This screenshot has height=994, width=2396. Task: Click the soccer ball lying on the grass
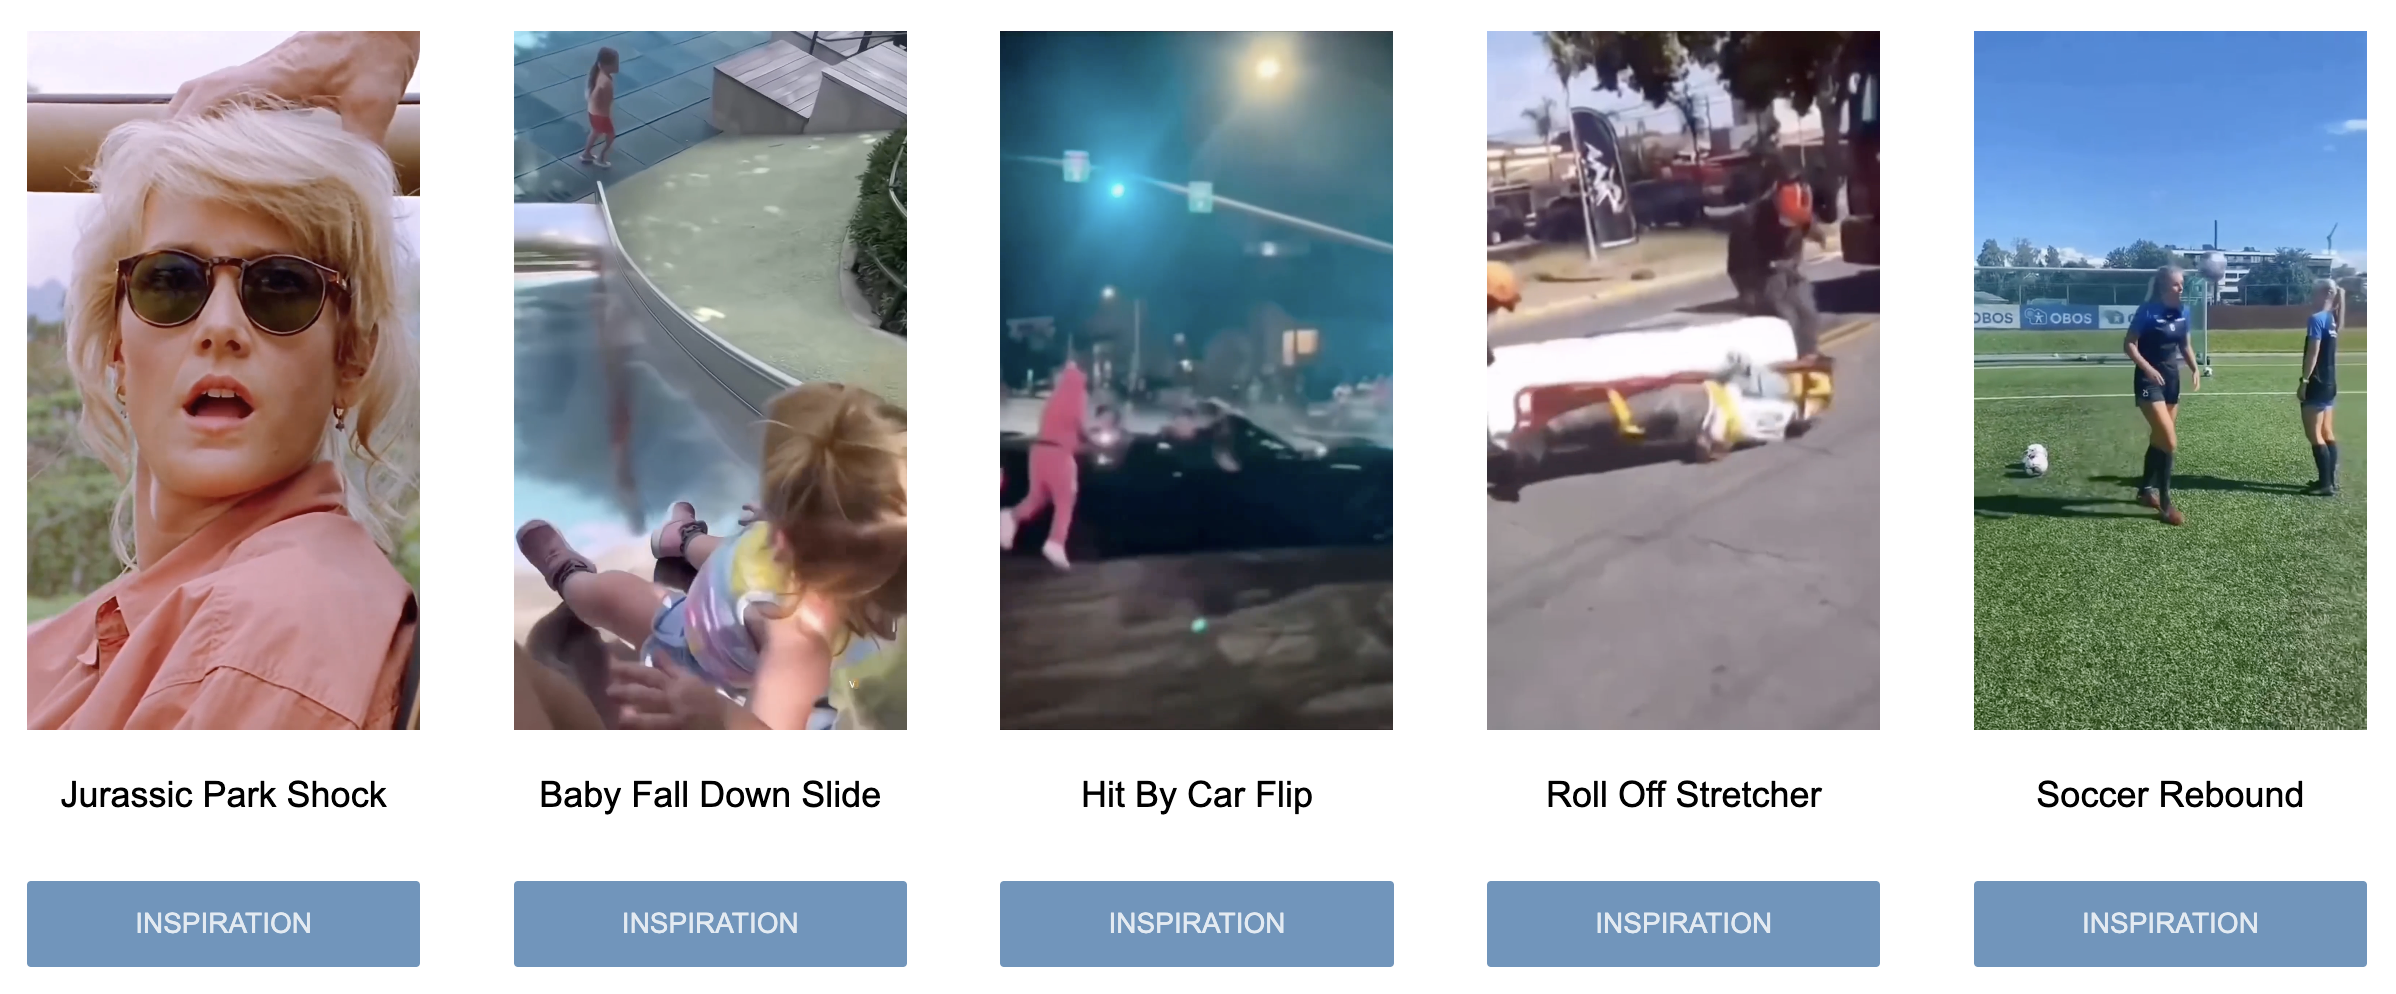tap(2035, 460)
